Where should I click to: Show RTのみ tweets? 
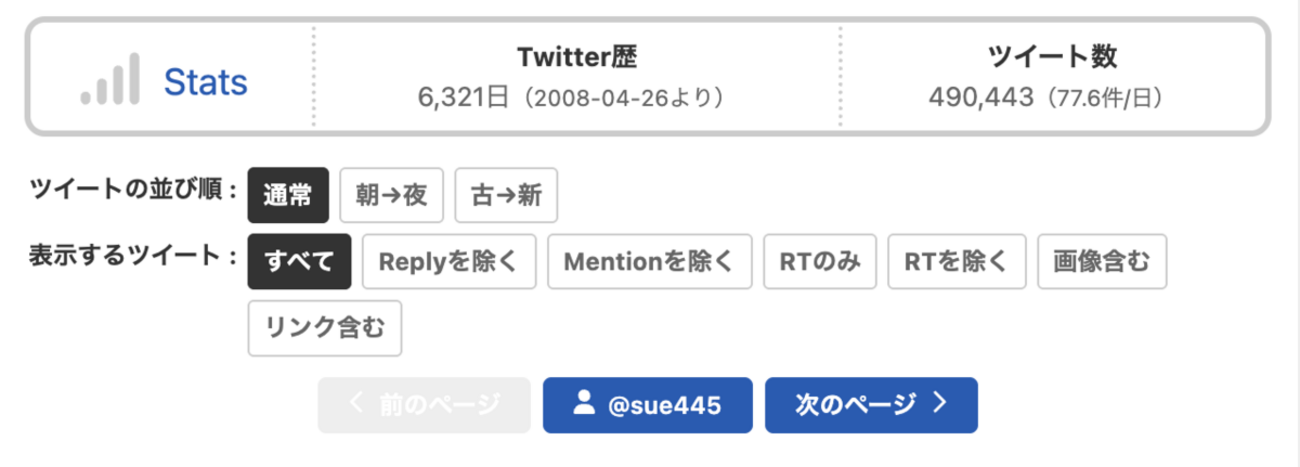pyautogui.click(x=820, y=261)
